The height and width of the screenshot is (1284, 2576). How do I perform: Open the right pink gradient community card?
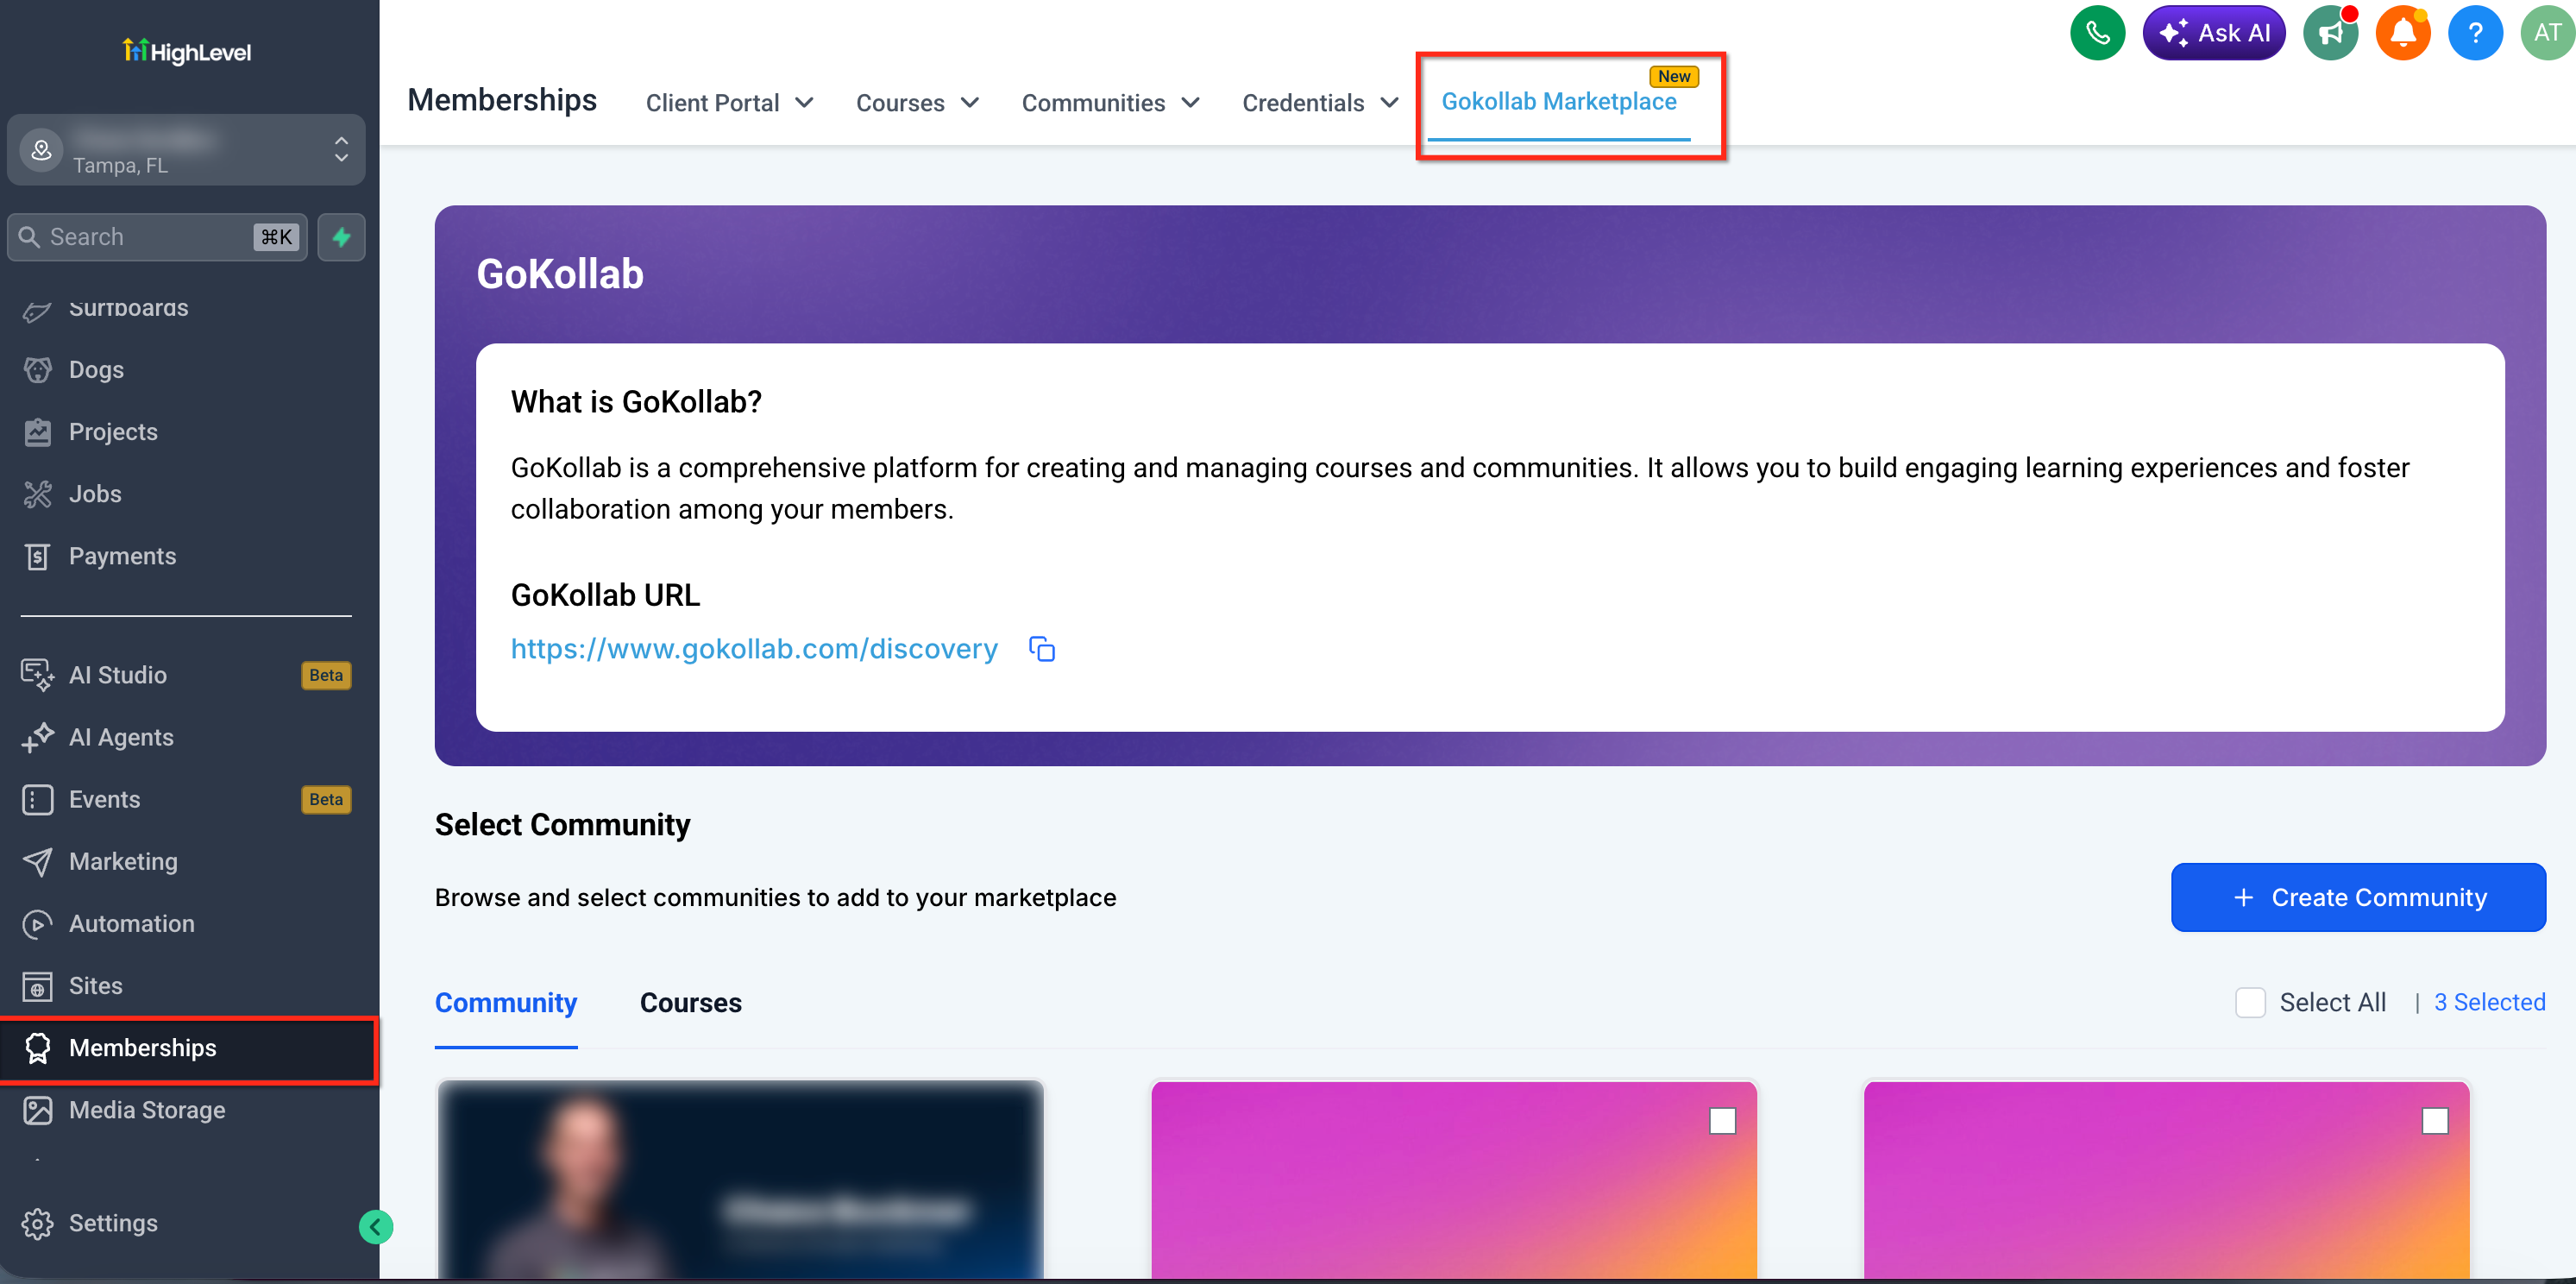2166,1180
